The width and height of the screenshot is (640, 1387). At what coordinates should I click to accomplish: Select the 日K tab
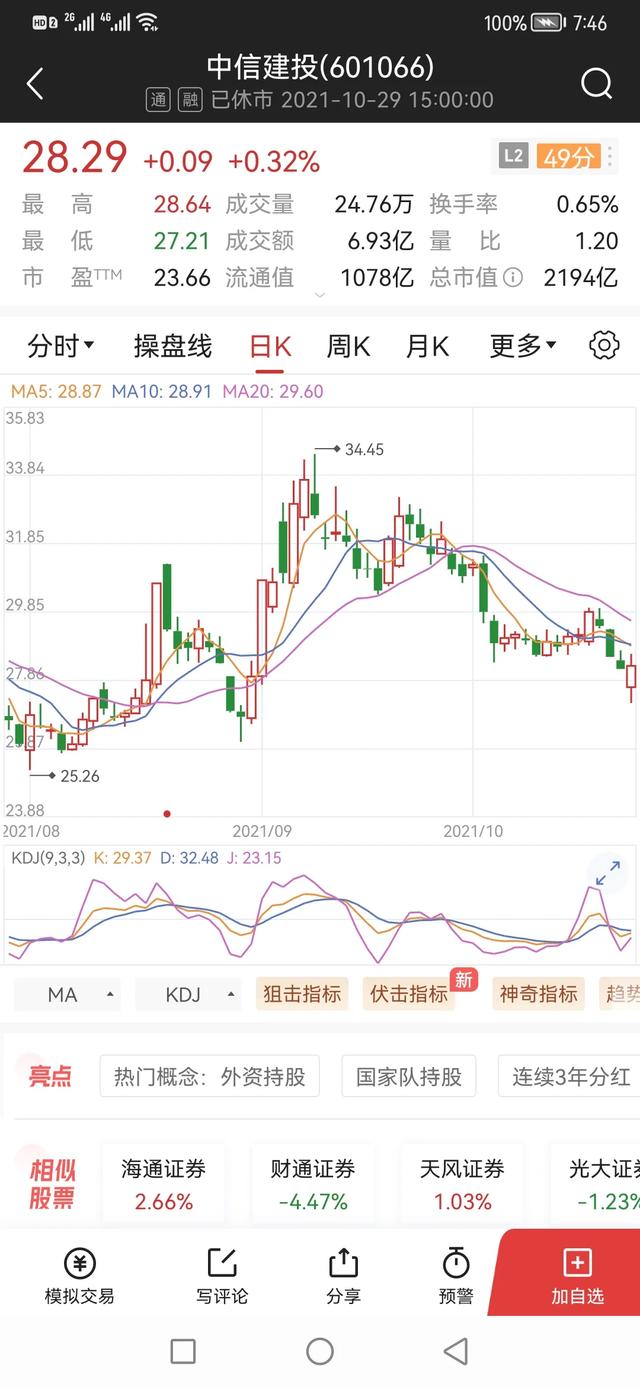(270, 346)
